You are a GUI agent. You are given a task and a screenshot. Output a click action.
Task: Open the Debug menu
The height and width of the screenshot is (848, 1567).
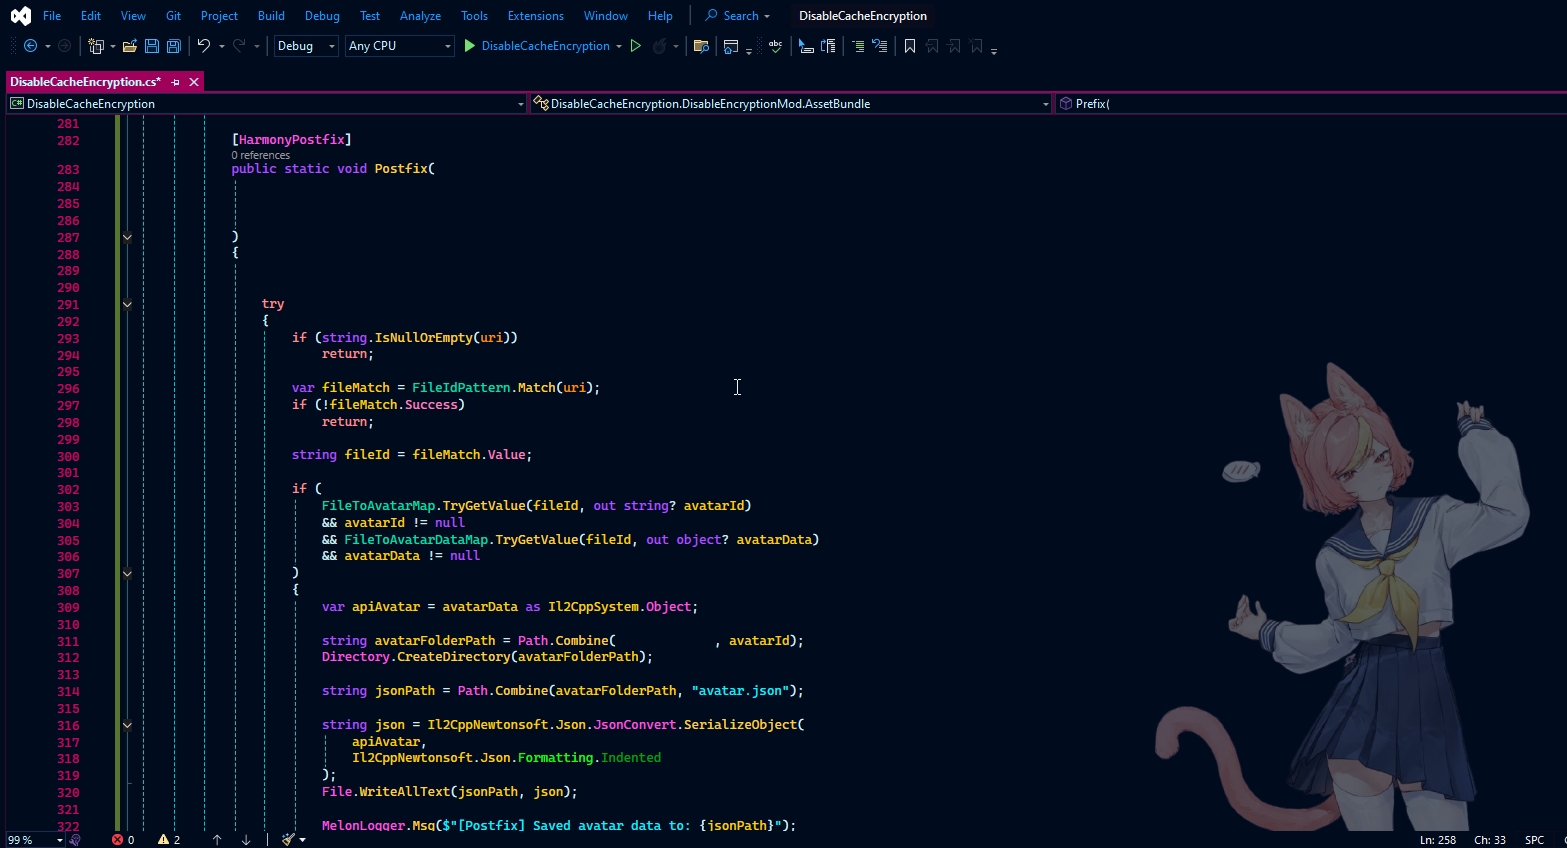tap(322, 16)
